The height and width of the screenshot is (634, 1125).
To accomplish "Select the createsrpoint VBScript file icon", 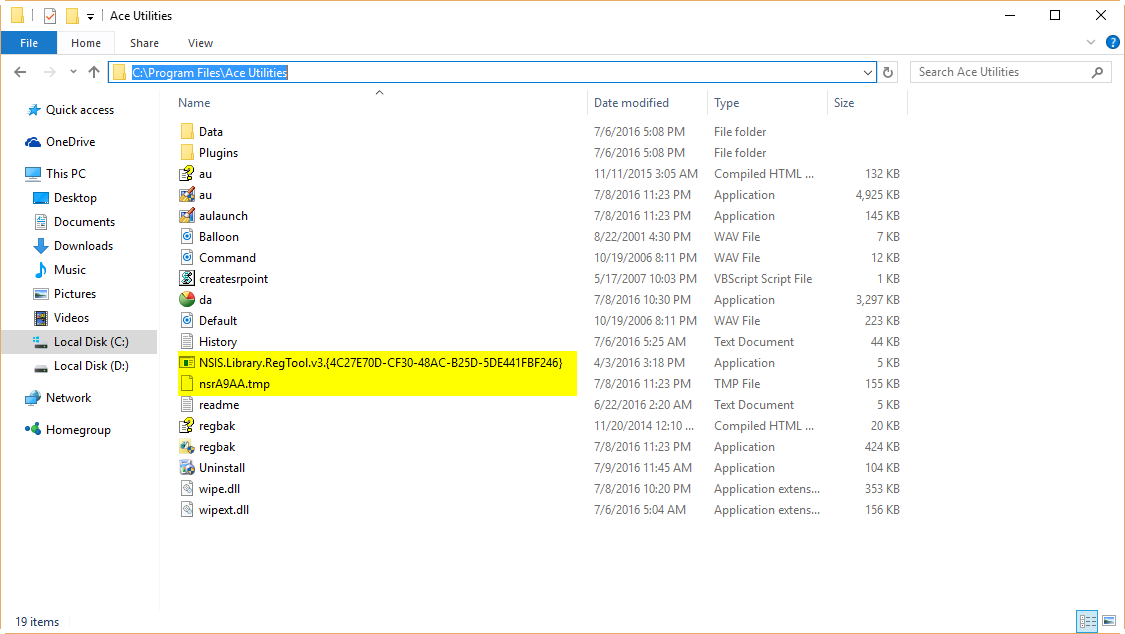I will pos(187,279).
